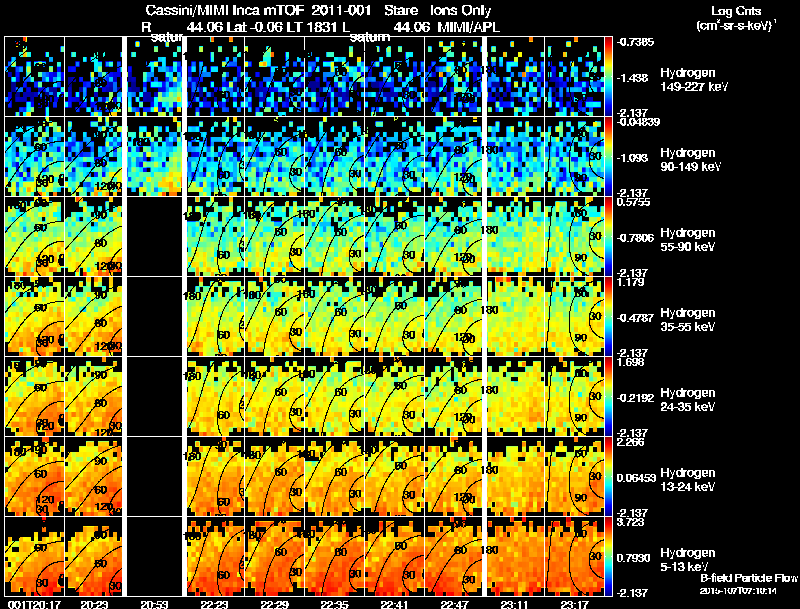Open the 5-13 keV panel at 23:17
The height and width of the screenshot is (609, 800).
(x=574, y=557)
